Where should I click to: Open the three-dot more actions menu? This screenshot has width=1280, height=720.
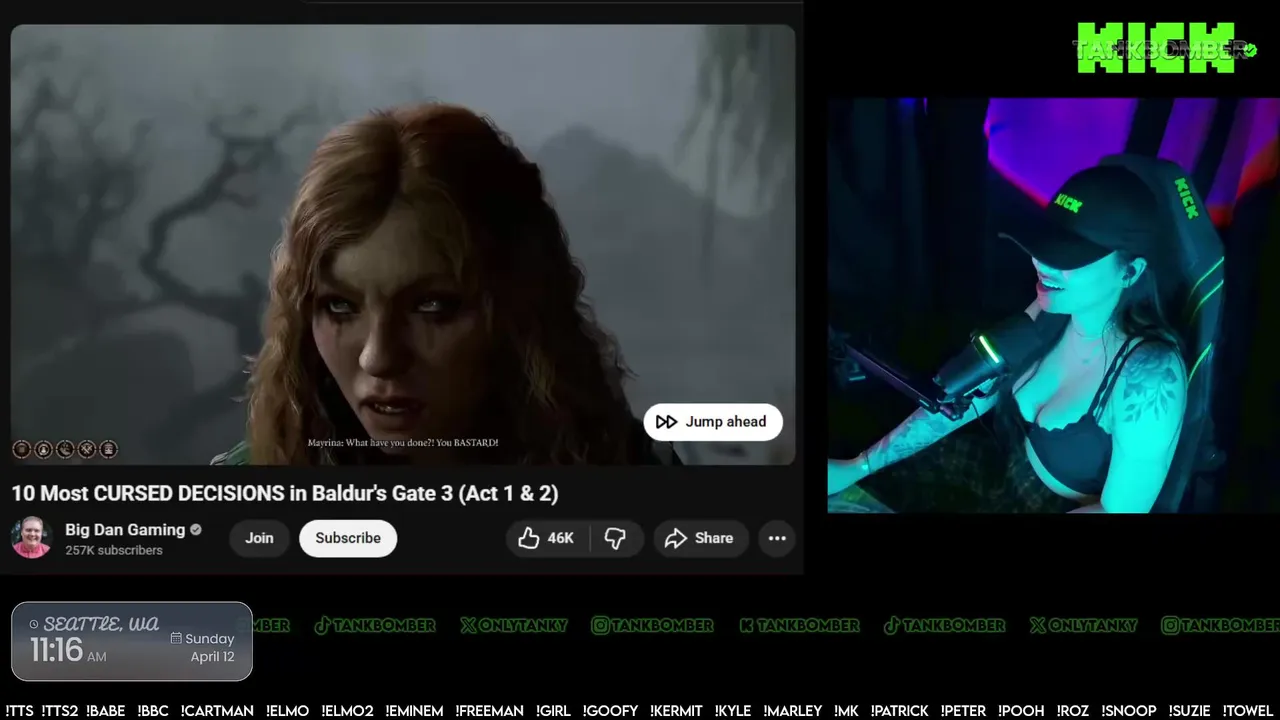point(777,538)
